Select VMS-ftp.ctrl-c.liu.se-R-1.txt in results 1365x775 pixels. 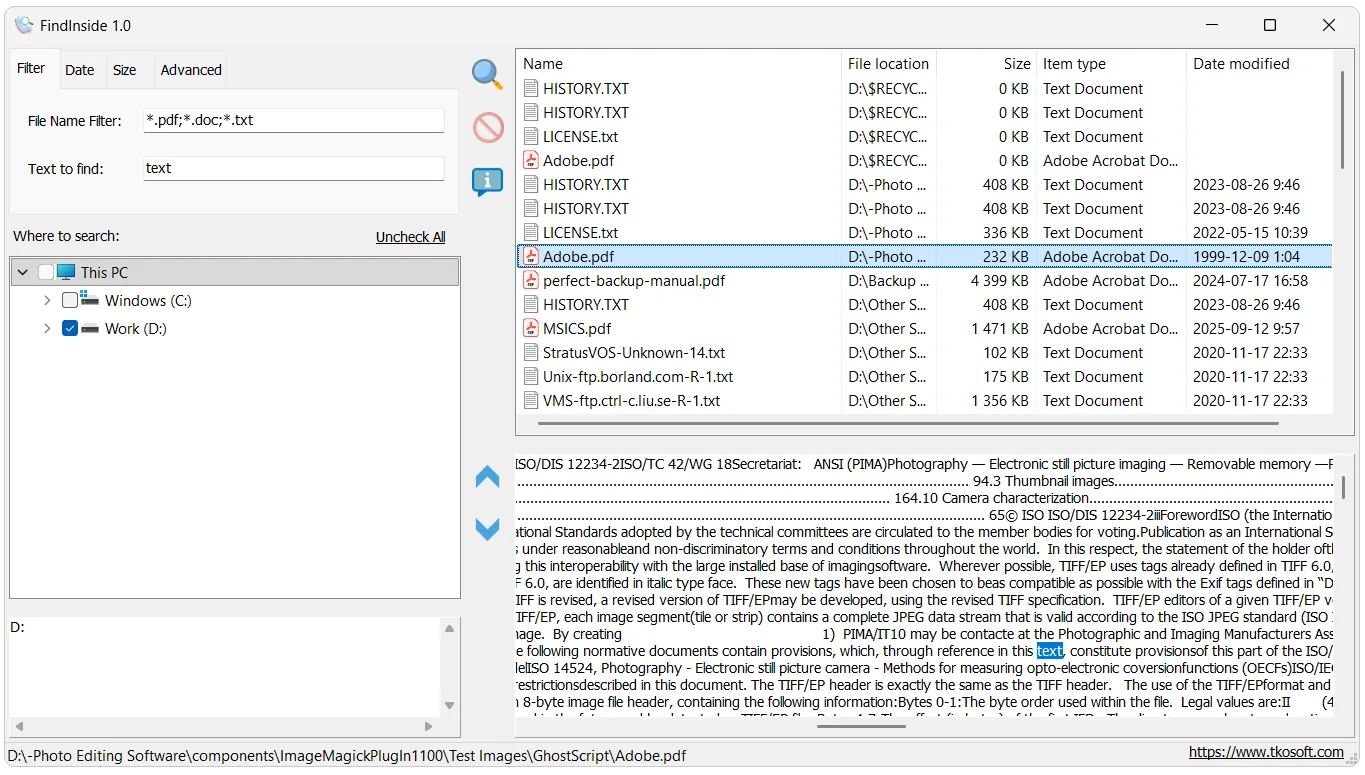pos(925,400)
